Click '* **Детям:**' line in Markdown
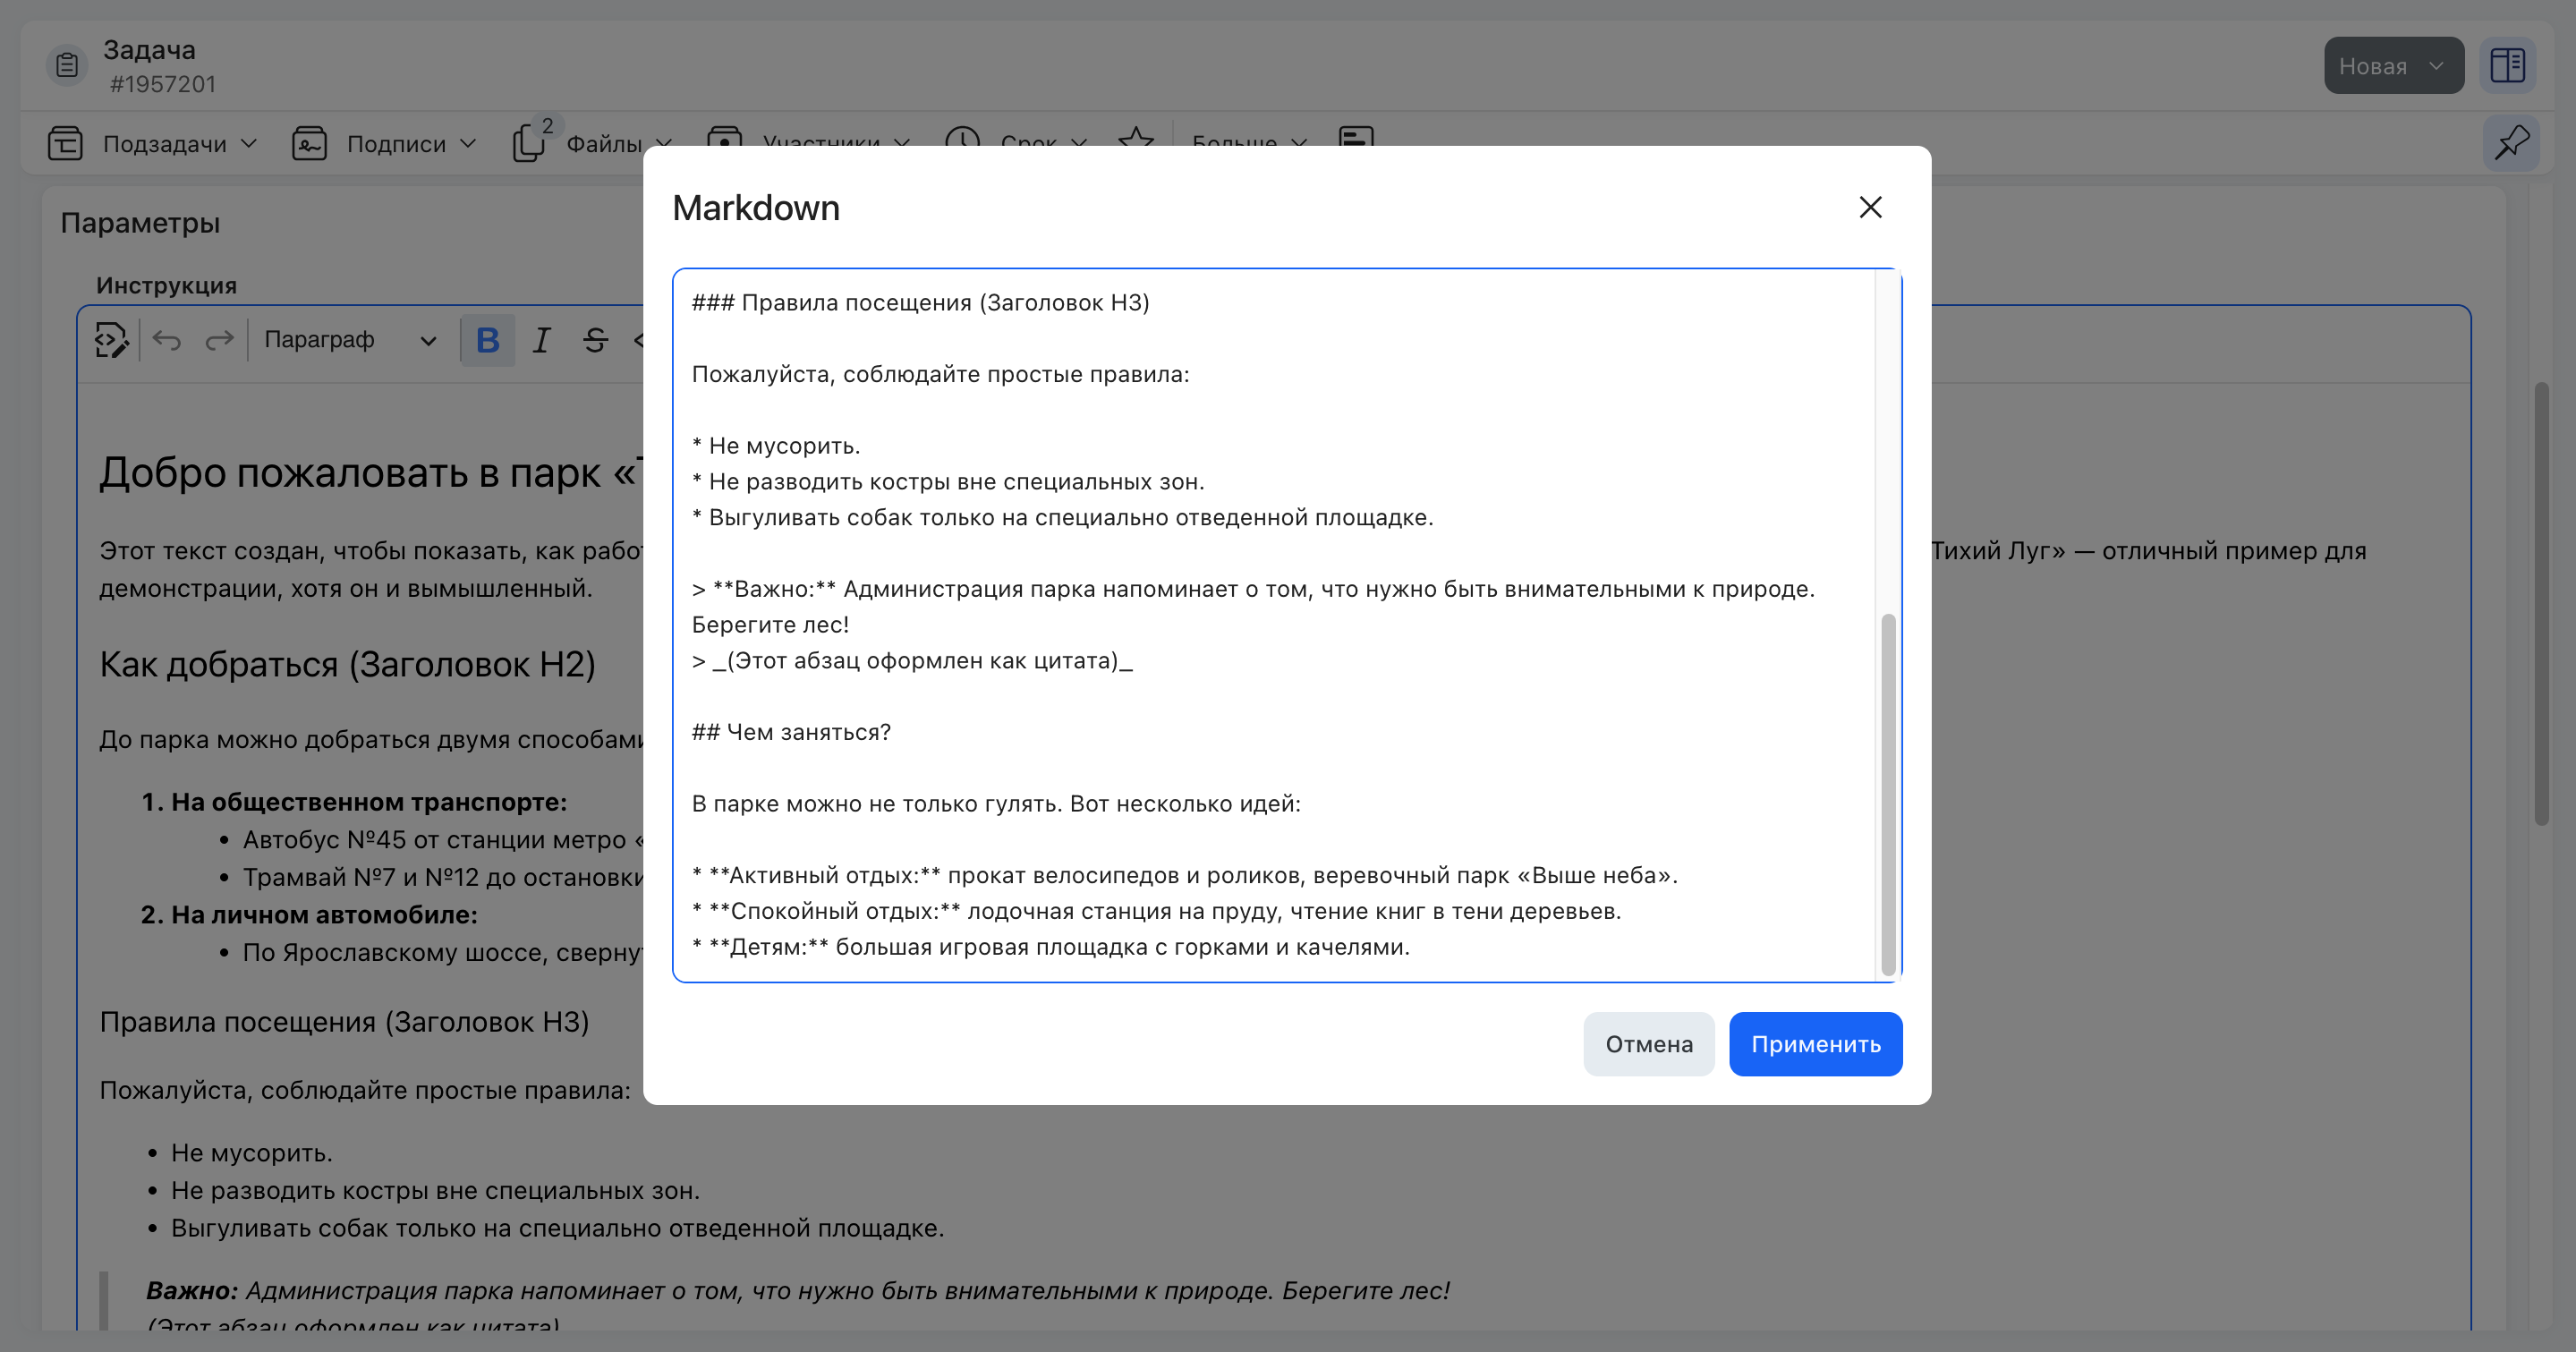 (1051, 946)
